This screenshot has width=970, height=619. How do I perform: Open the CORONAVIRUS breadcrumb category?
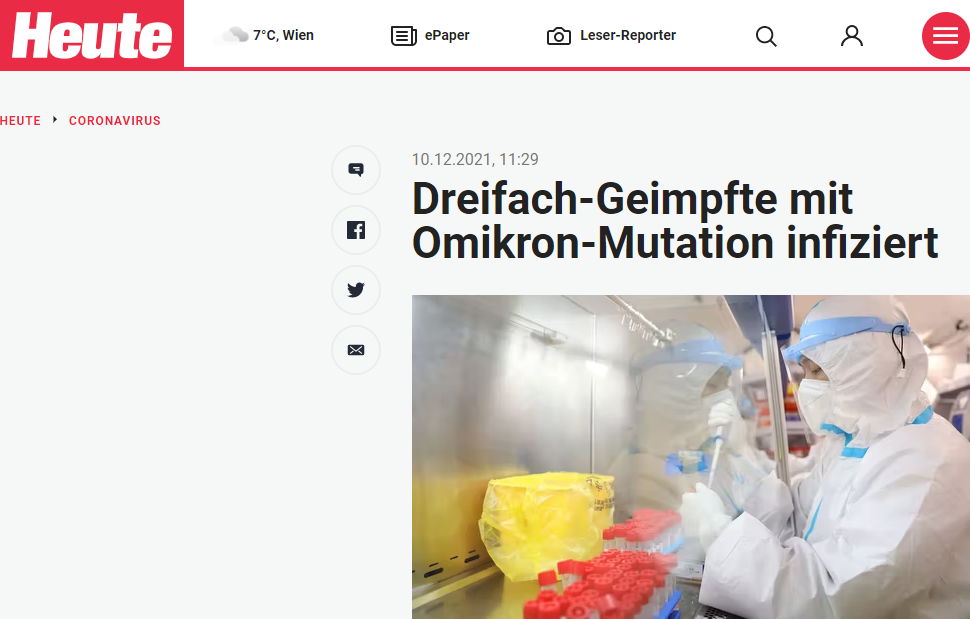coord(114,121)
